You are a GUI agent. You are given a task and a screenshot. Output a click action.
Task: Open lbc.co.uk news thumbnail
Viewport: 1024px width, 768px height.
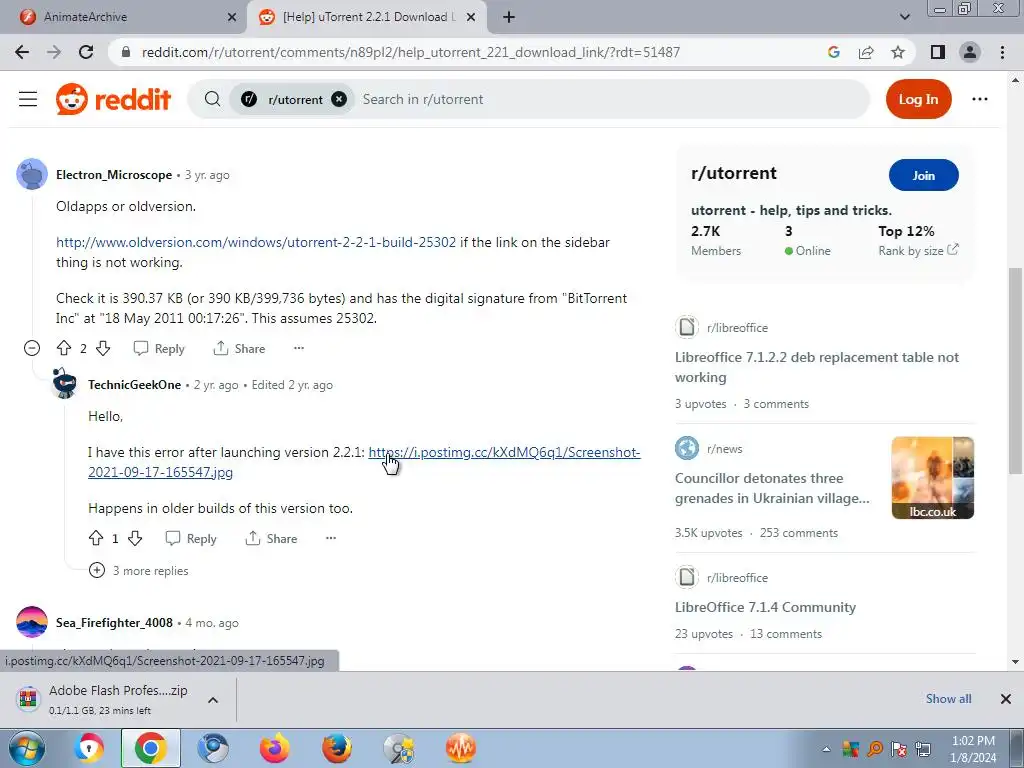click(x=933, y=478)
